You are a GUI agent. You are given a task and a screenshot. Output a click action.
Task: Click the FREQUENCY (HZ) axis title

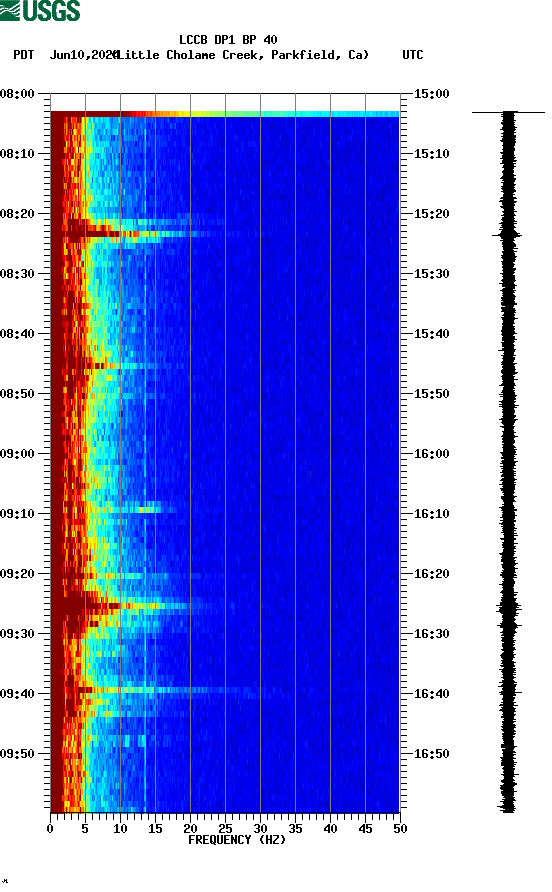(x=237, y=840)
